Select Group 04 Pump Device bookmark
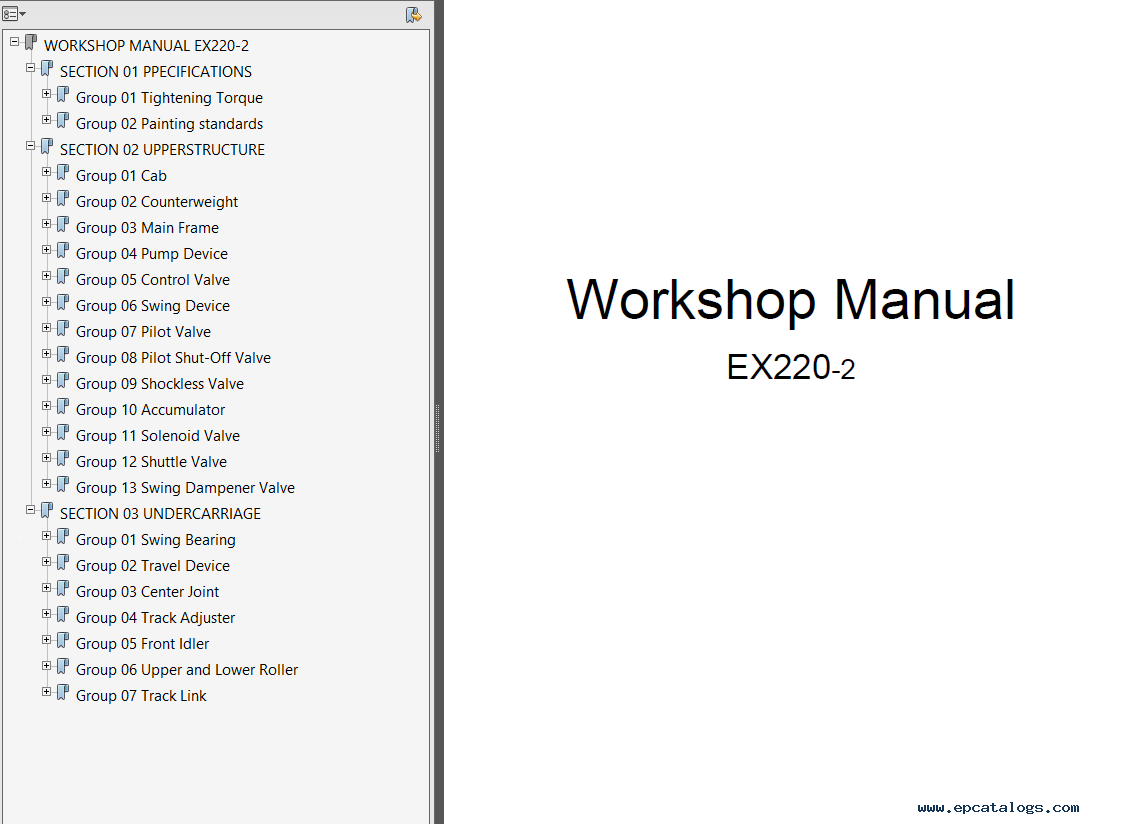The height and width of the screenshot is (824, 1130). (151, 254)
